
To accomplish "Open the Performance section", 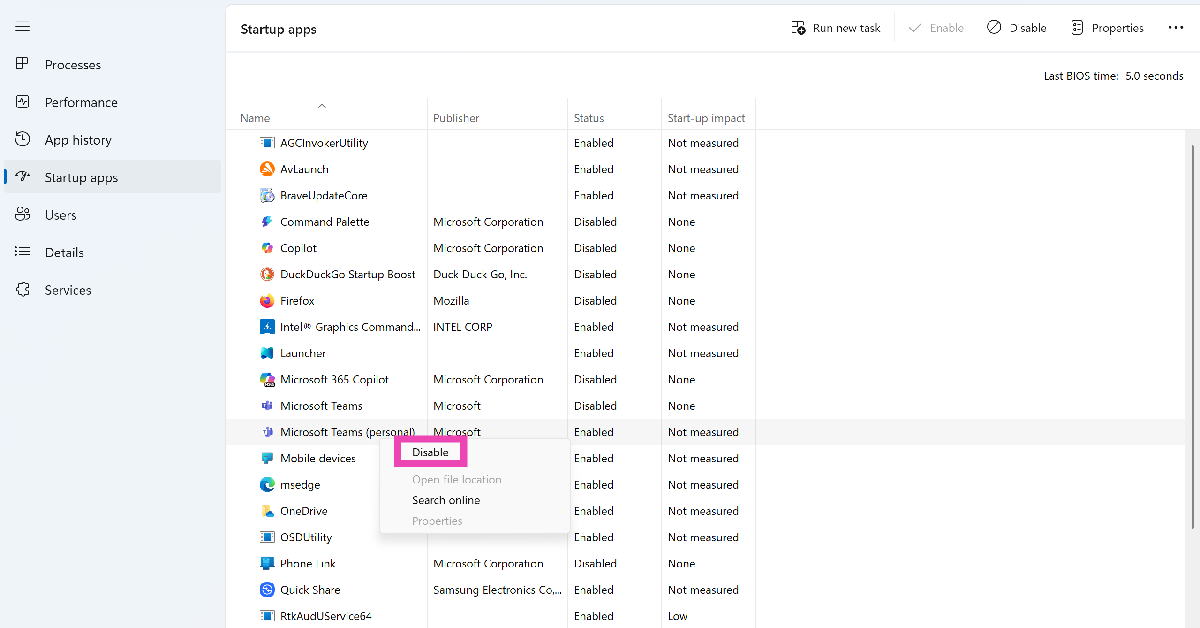I will [80, 102].
